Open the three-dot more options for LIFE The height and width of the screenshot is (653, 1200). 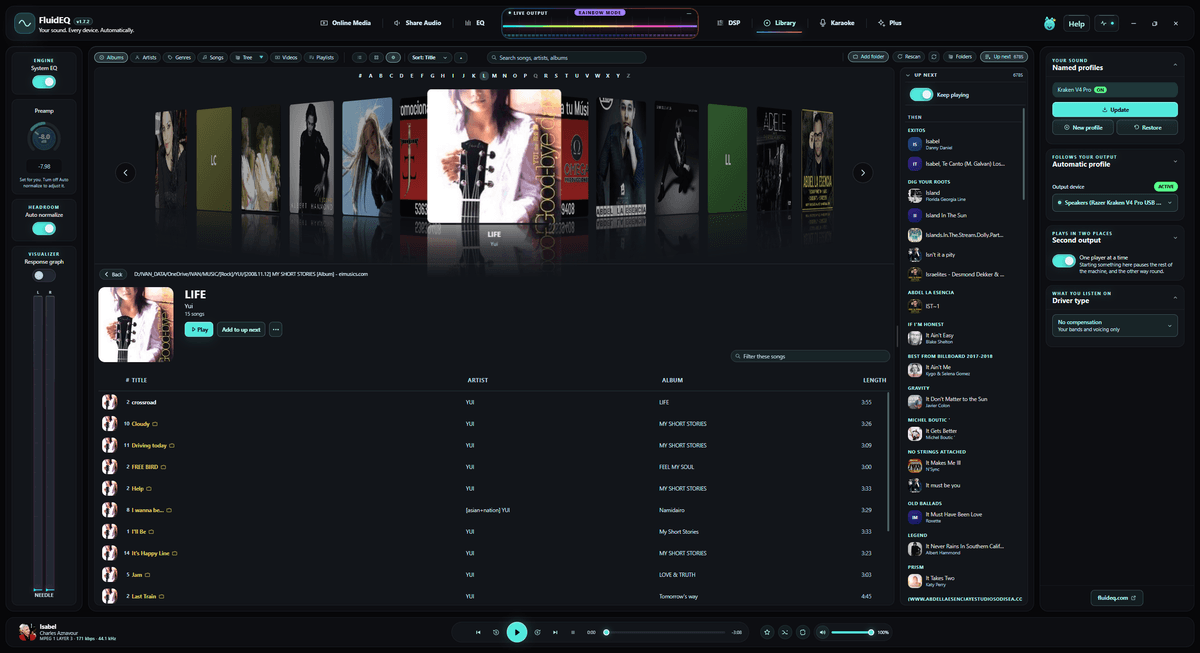(x=276, y=329)
